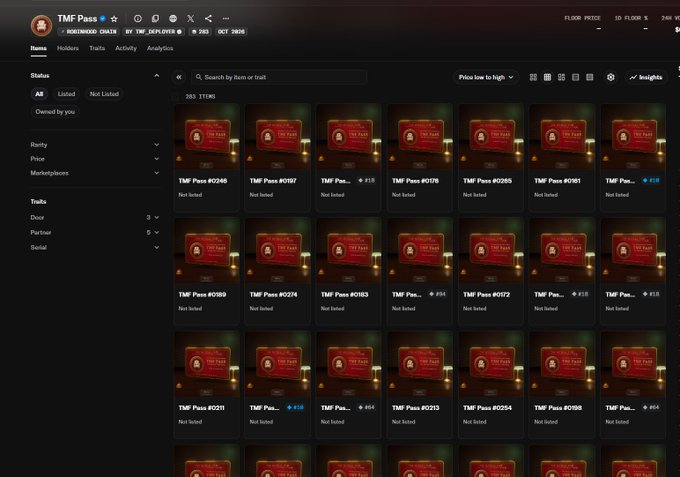Click the TMF Pass #0211 title

coord(202,408)
